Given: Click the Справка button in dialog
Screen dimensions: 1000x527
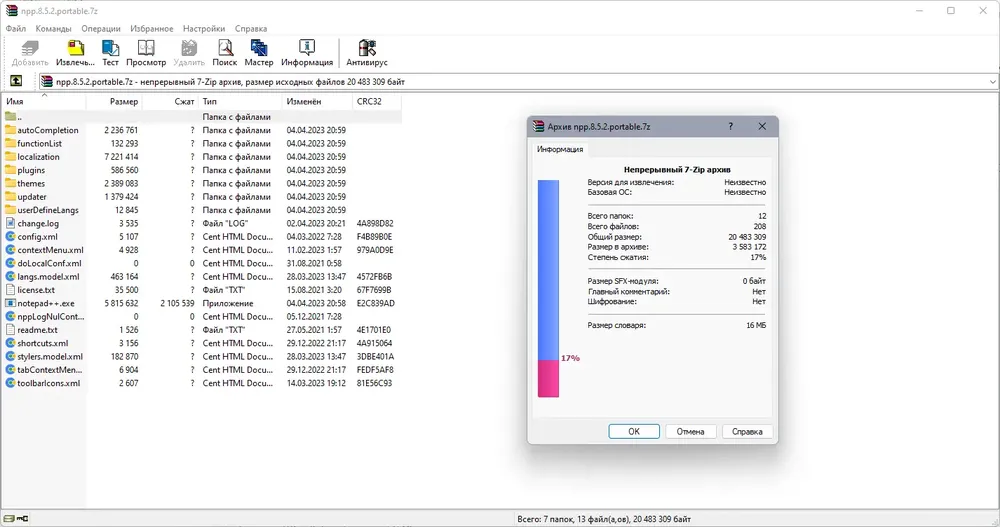Looking at the screenshot, I should click(x=747, y=432).
